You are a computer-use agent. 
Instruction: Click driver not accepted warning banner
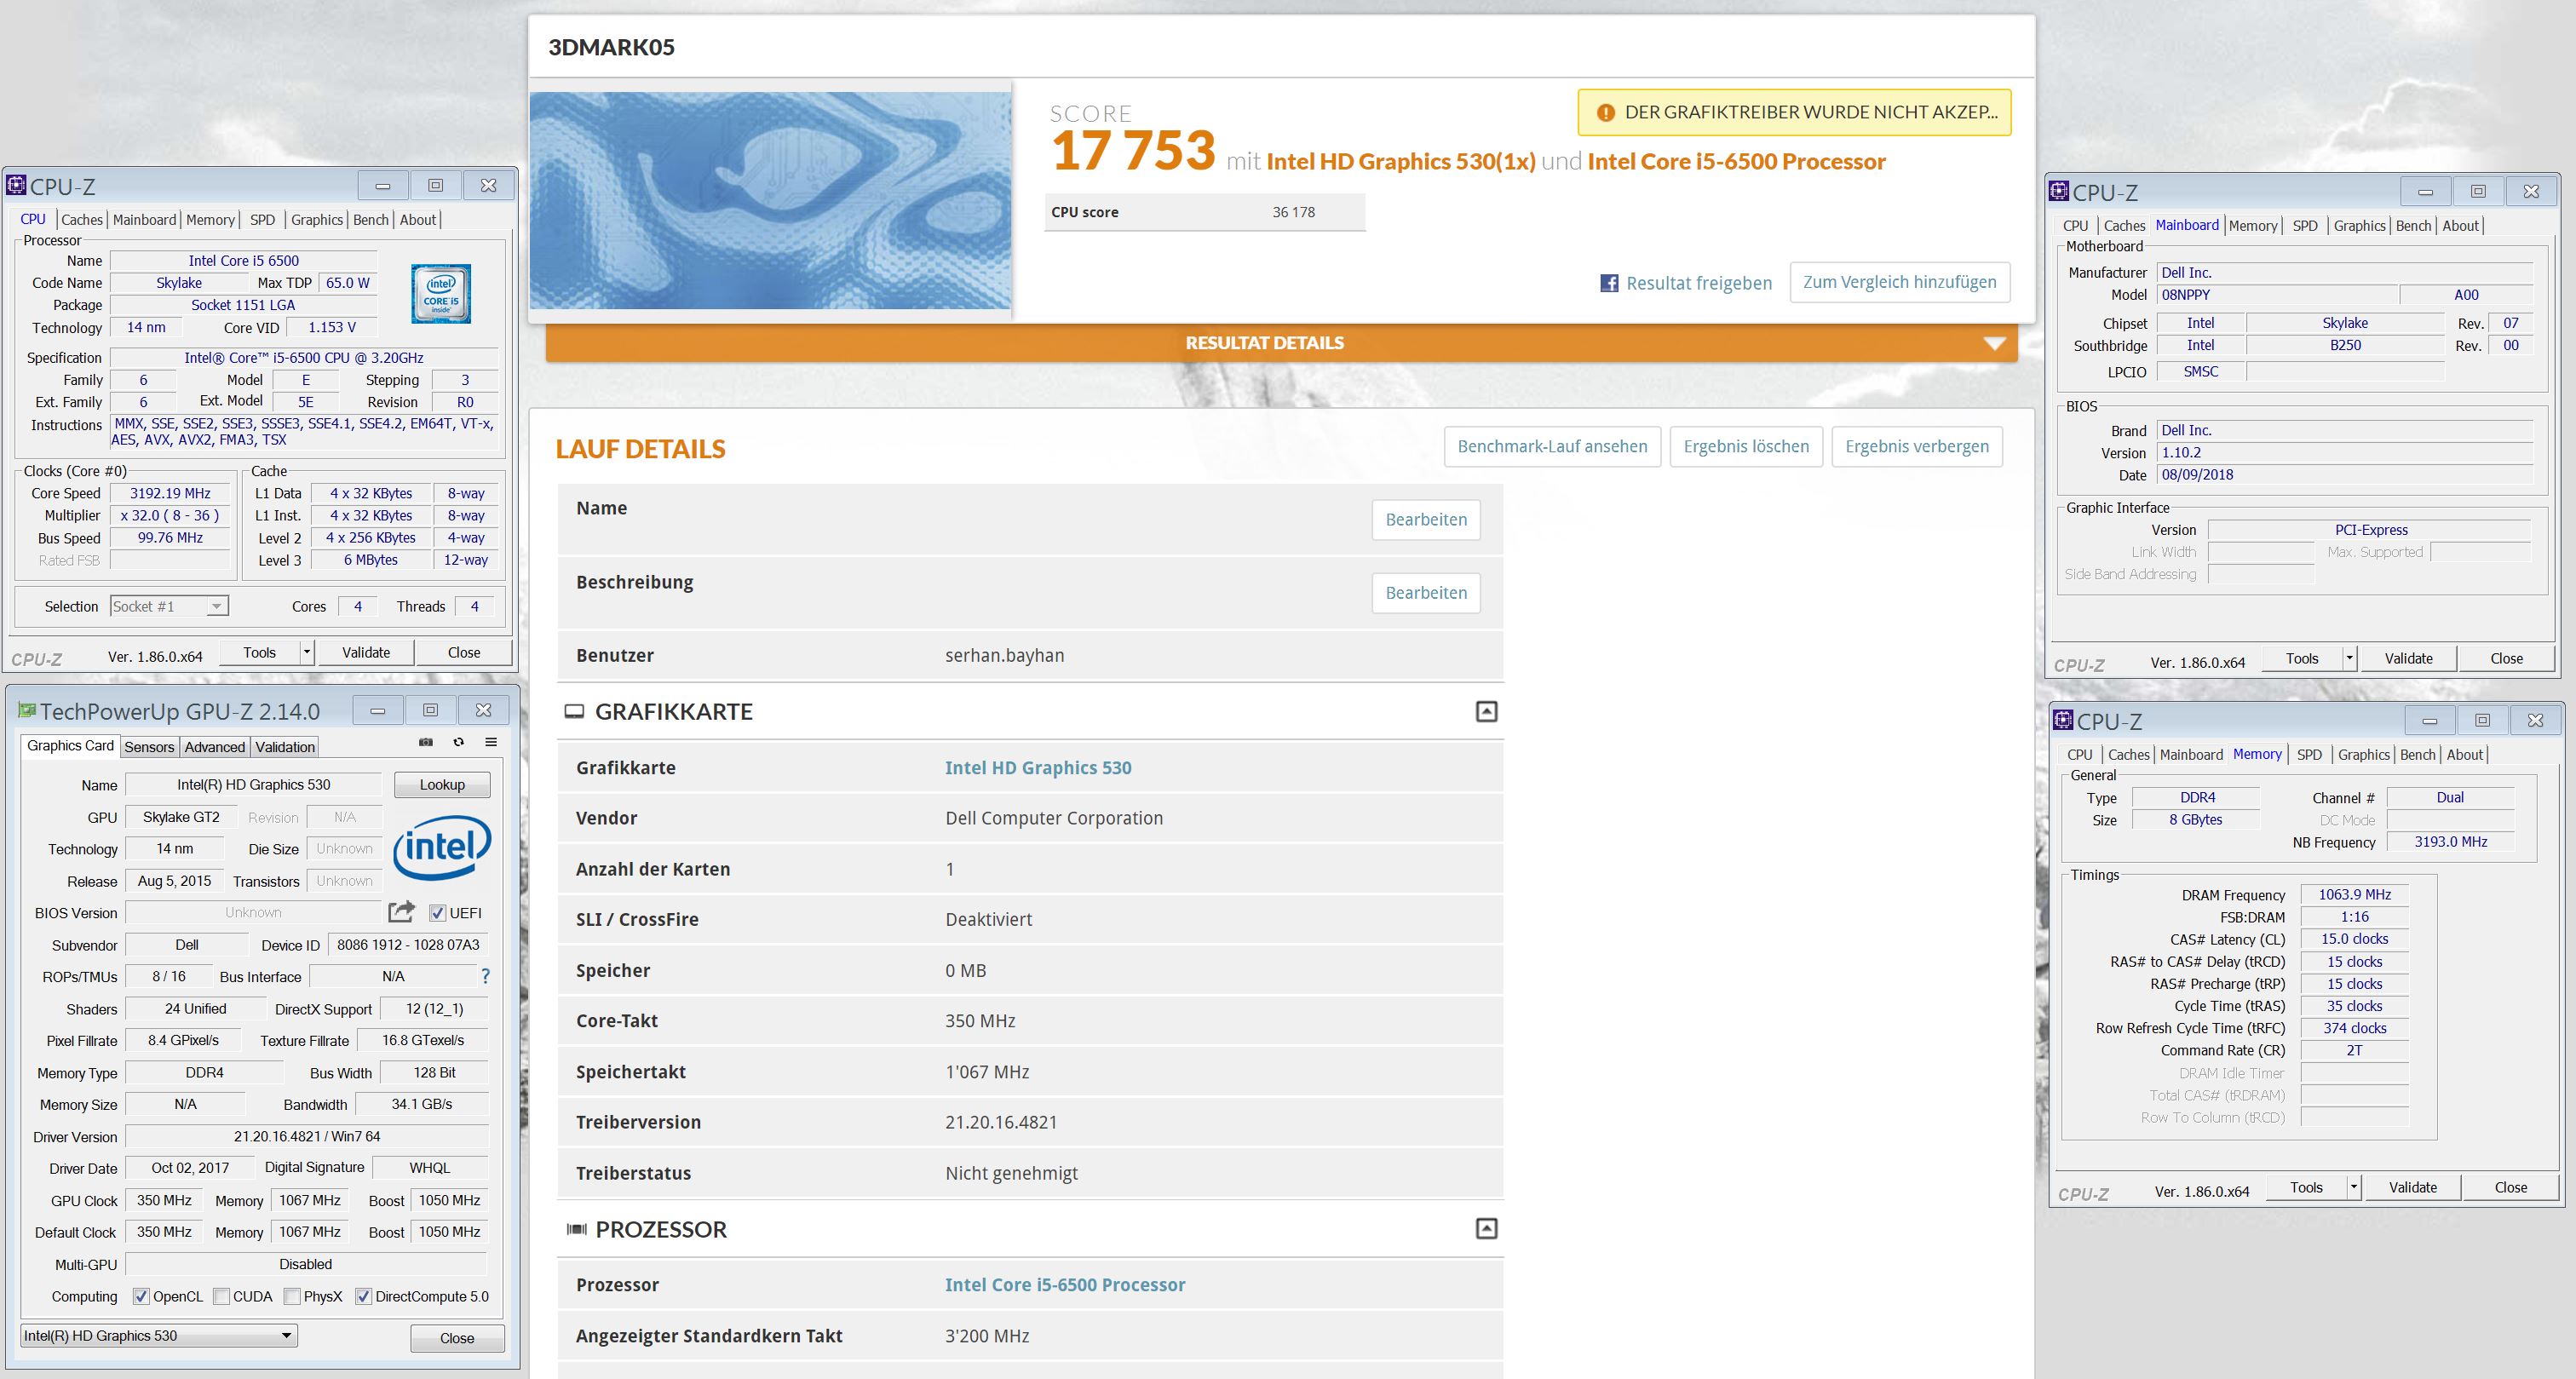[1795, 113]
